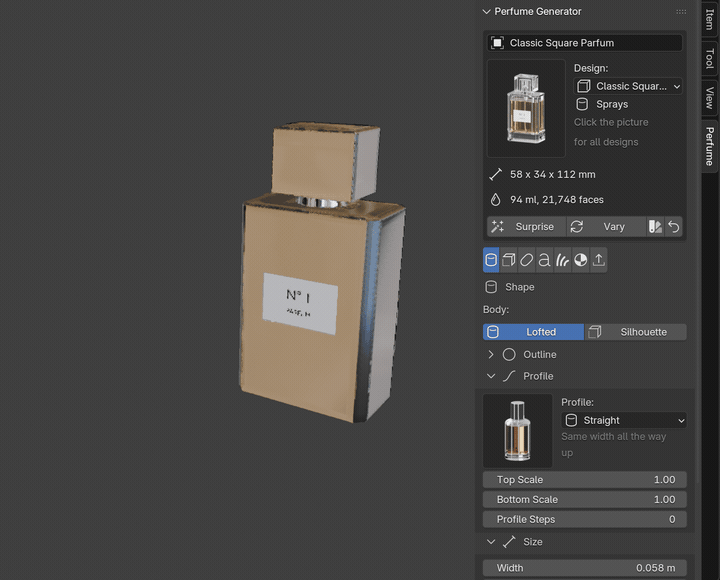The height and width of the screenshot is (580, 720).
Task: Click the '94 ml, 21,748 faces' info text
Action: click(x=557, y=200)
